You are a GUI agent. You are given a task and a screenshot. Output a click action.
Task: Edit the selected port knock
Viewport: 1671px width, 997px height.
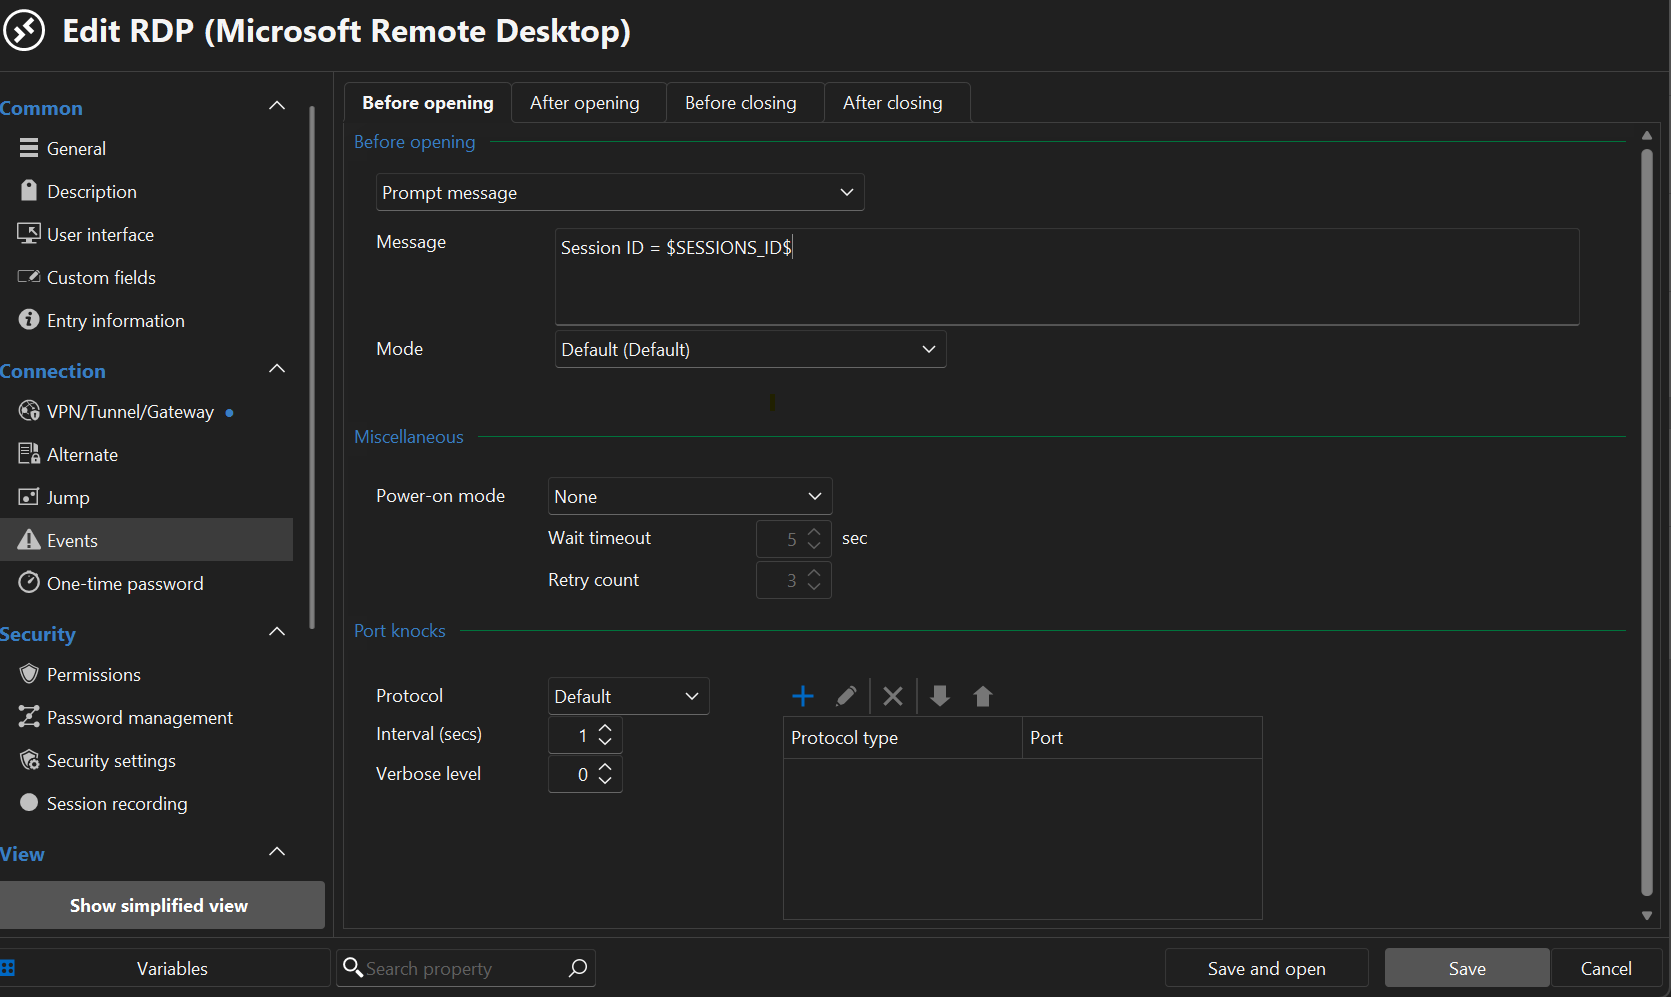tap(846, 696)
